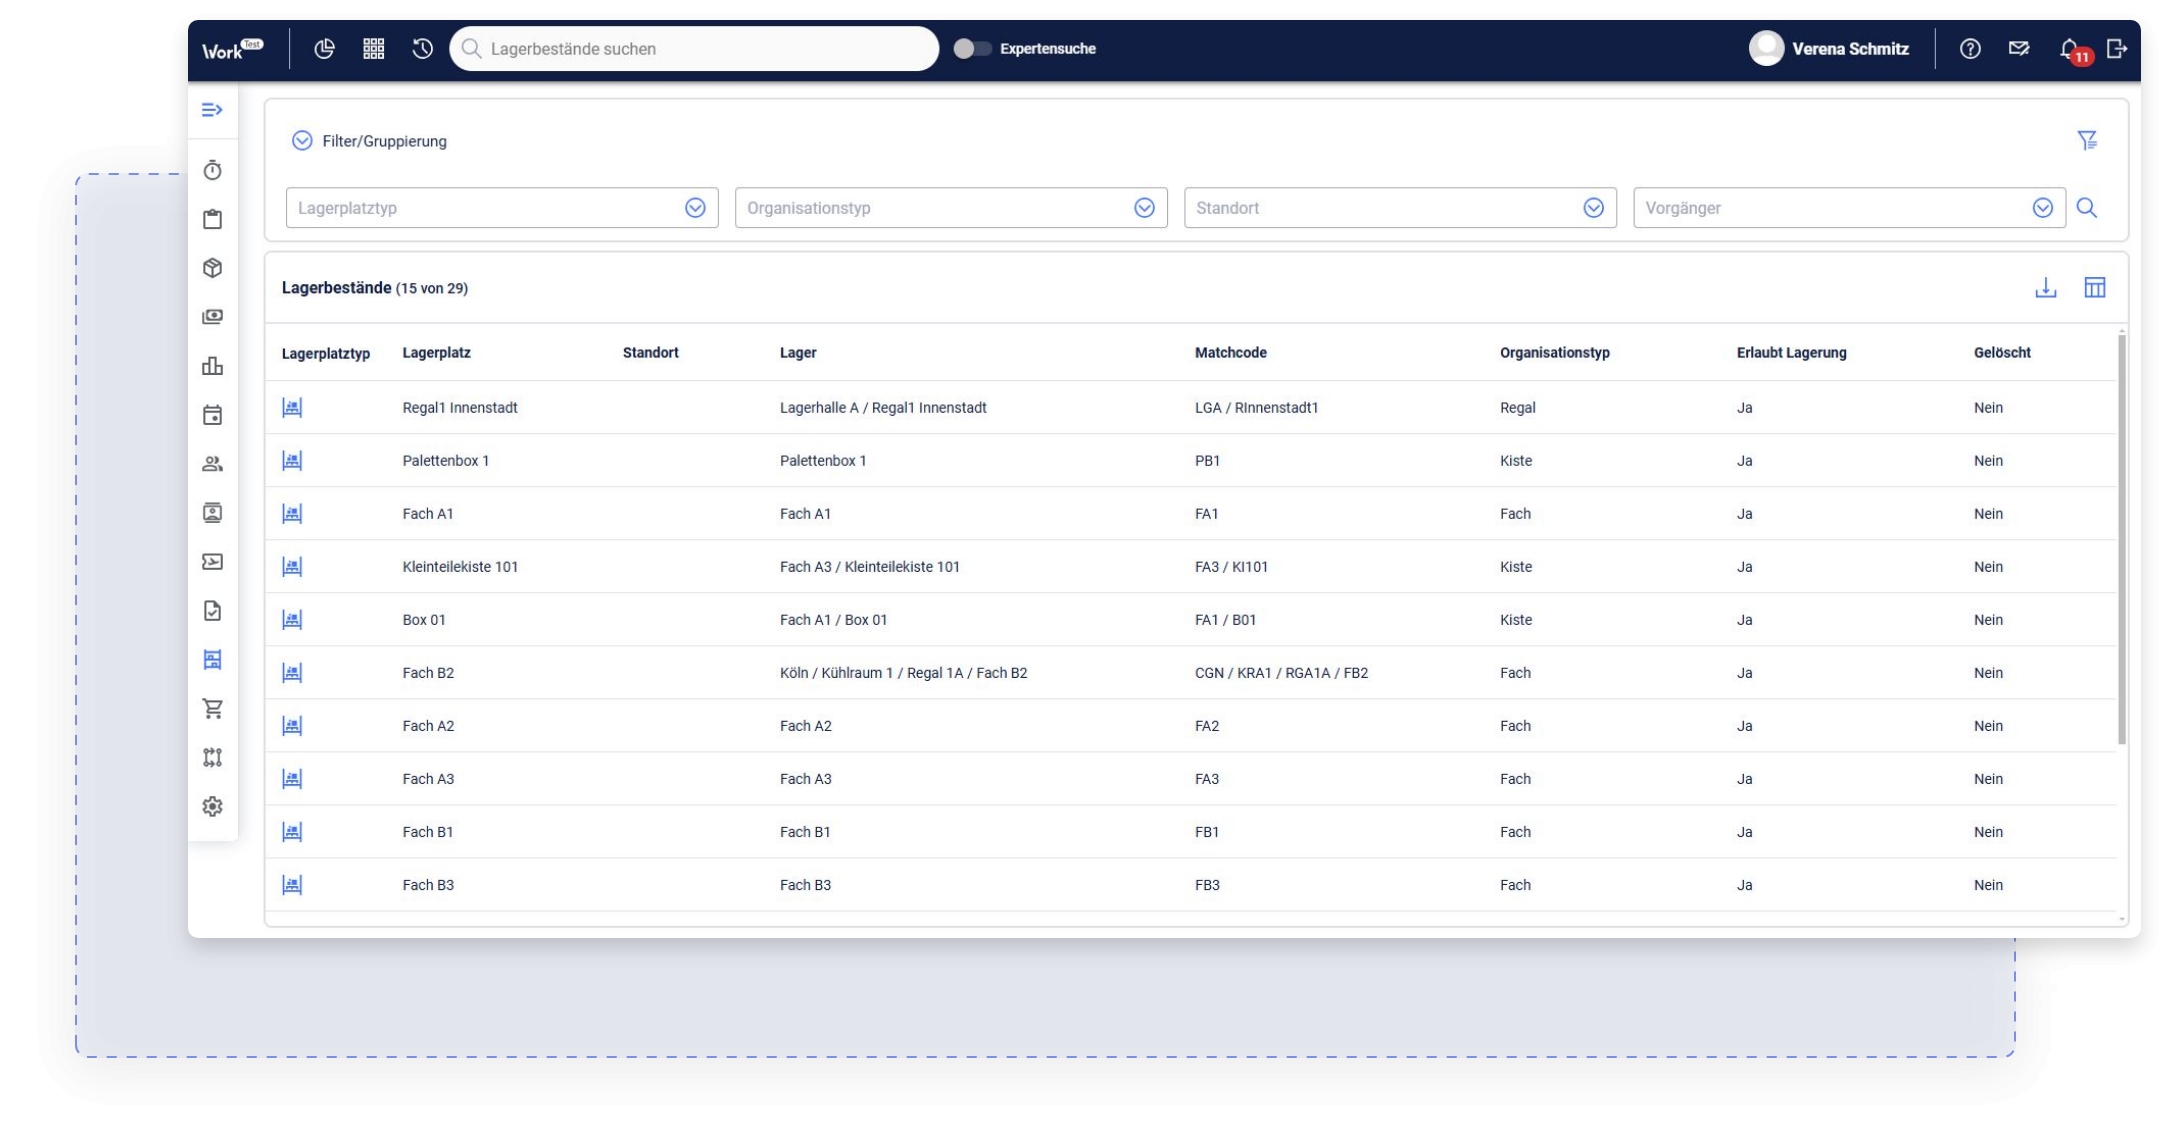Collapse the Filter/Gruppierung section
2171x1143 pixels.
[x=302, y=141]
